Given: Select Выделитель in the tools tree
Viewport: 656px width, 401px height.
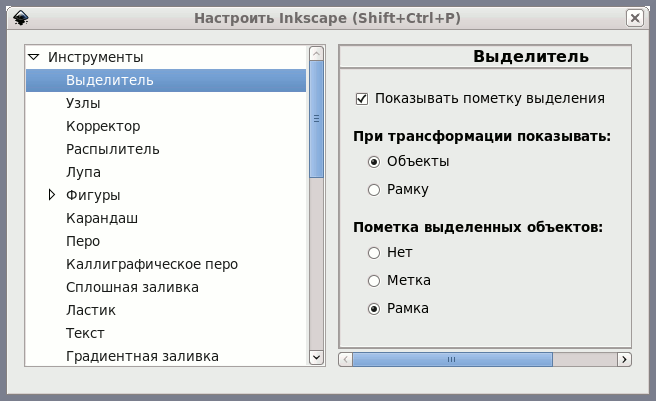Looking at the screenshot, I should click(x=166, y=80).
